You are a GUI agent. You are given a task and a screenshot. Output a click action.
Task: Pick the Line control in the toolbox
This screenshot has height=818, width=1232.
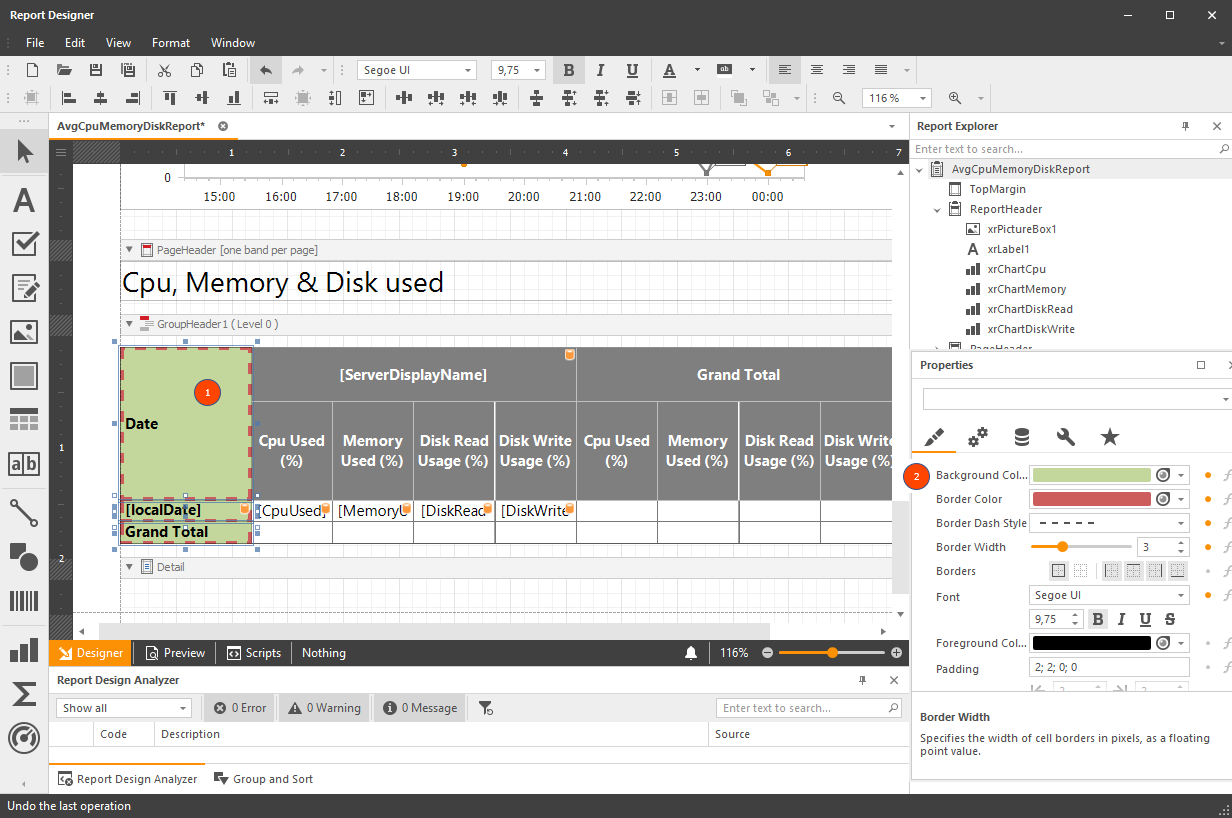(24, 512)
